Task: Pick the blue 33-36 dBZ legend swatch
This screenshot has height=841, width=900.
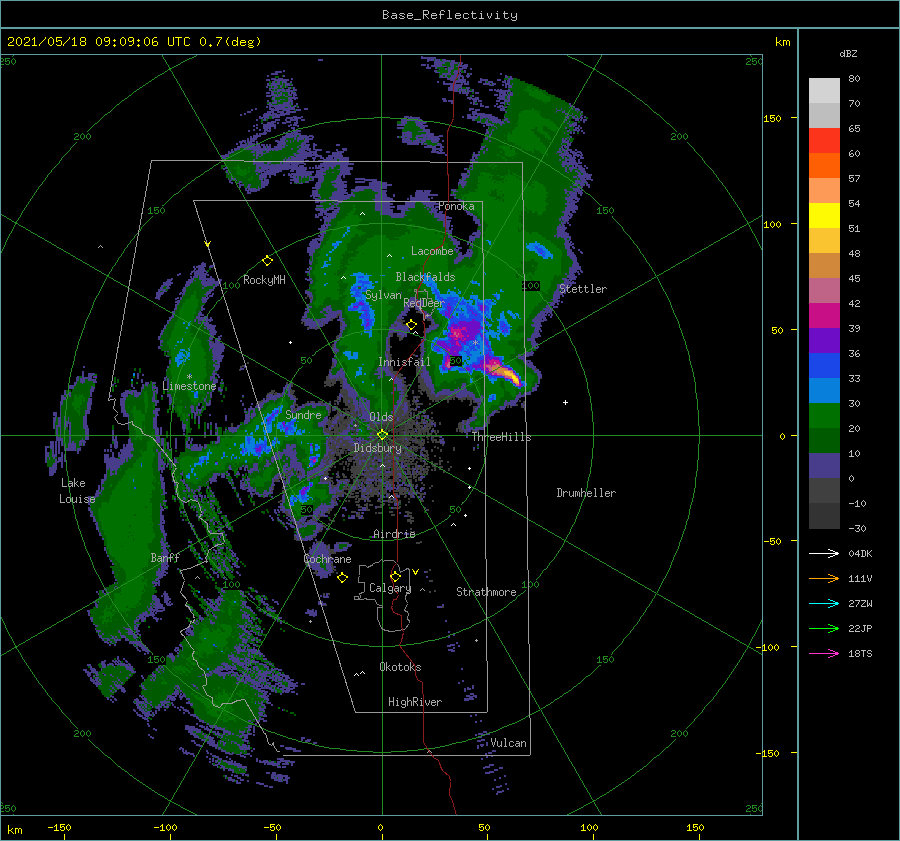Action: click(824, 366)
